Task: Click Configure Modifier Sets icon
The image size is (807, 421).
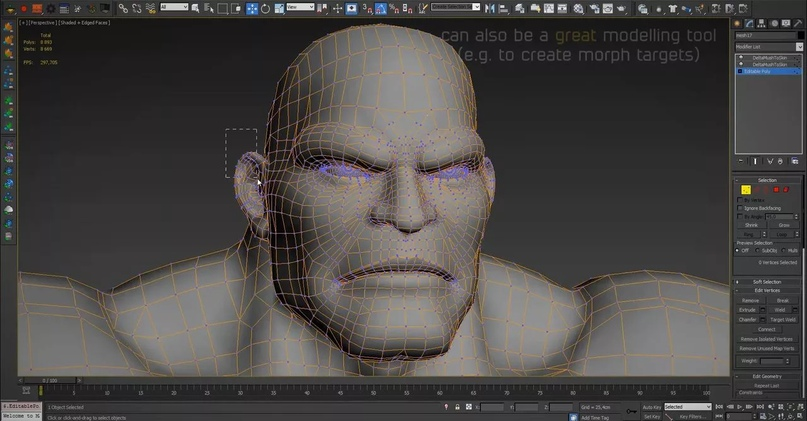Action: click(x=795, y=161)
